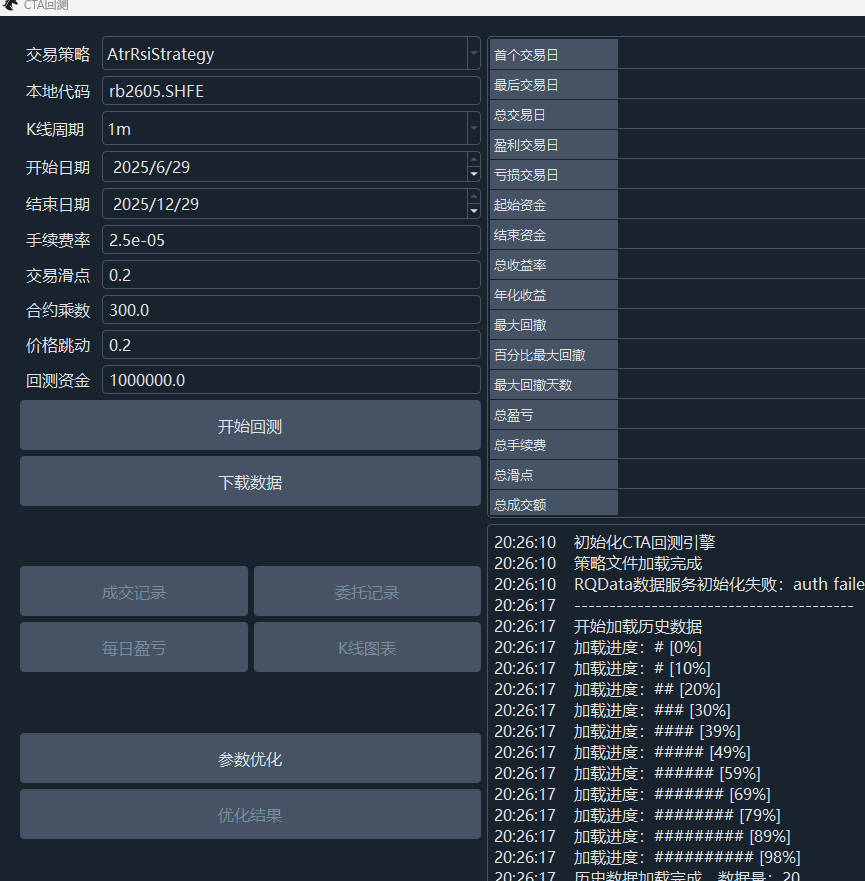Click the 价格跳动 price tick field
Screen dimensions: 865x881
291,345
